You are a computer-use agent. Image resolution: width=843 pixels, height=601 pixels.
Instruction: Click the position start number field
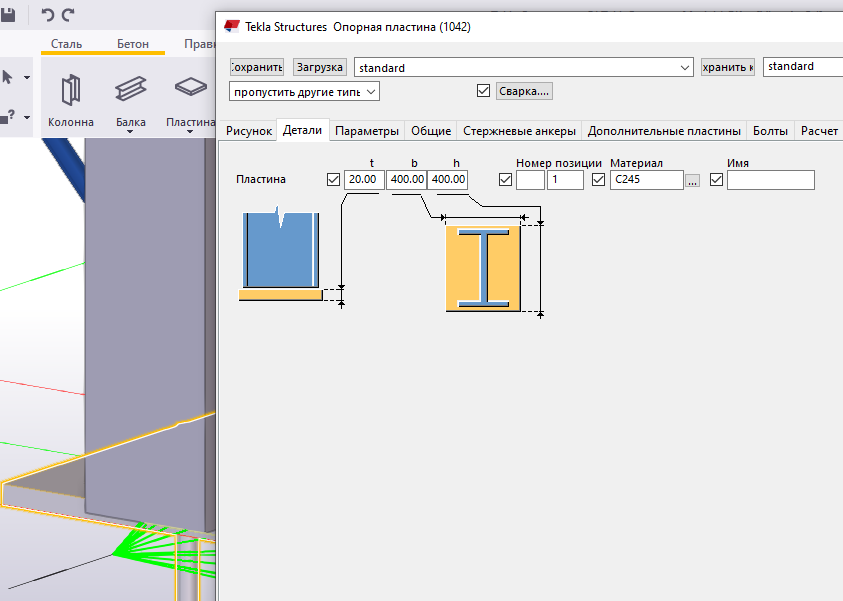point(565,180)
